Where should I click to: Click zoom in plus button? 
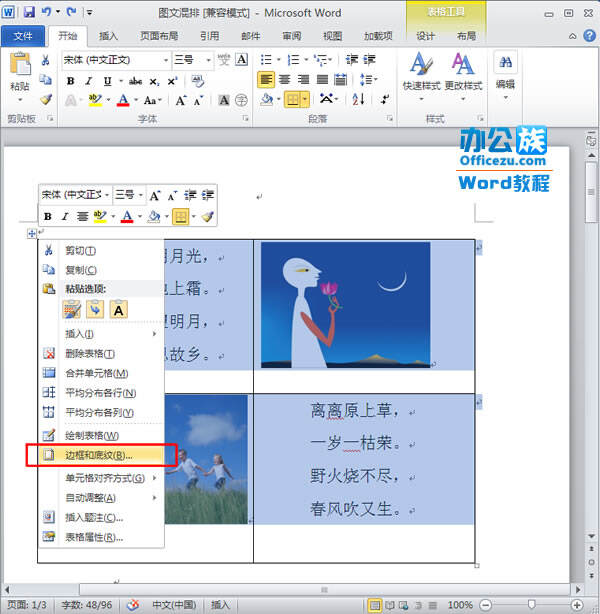tap(577, 605)
